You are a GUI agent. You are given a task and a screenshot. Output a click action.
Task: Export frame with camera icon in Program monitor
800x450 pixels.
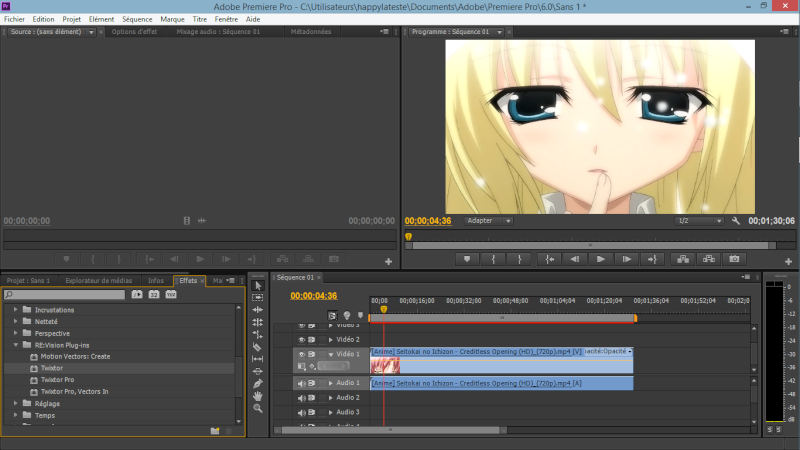click(734, 259)
